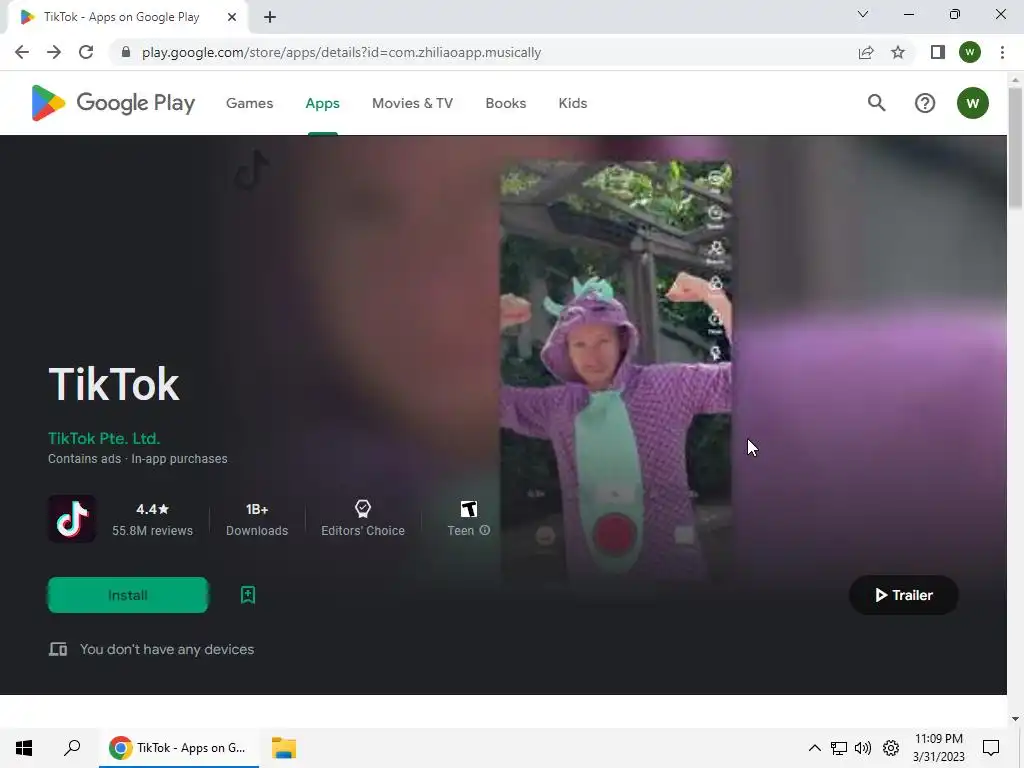Screen dimensions: 1024x768
Task: Select the Apps section
Action: tap(323, 103)
